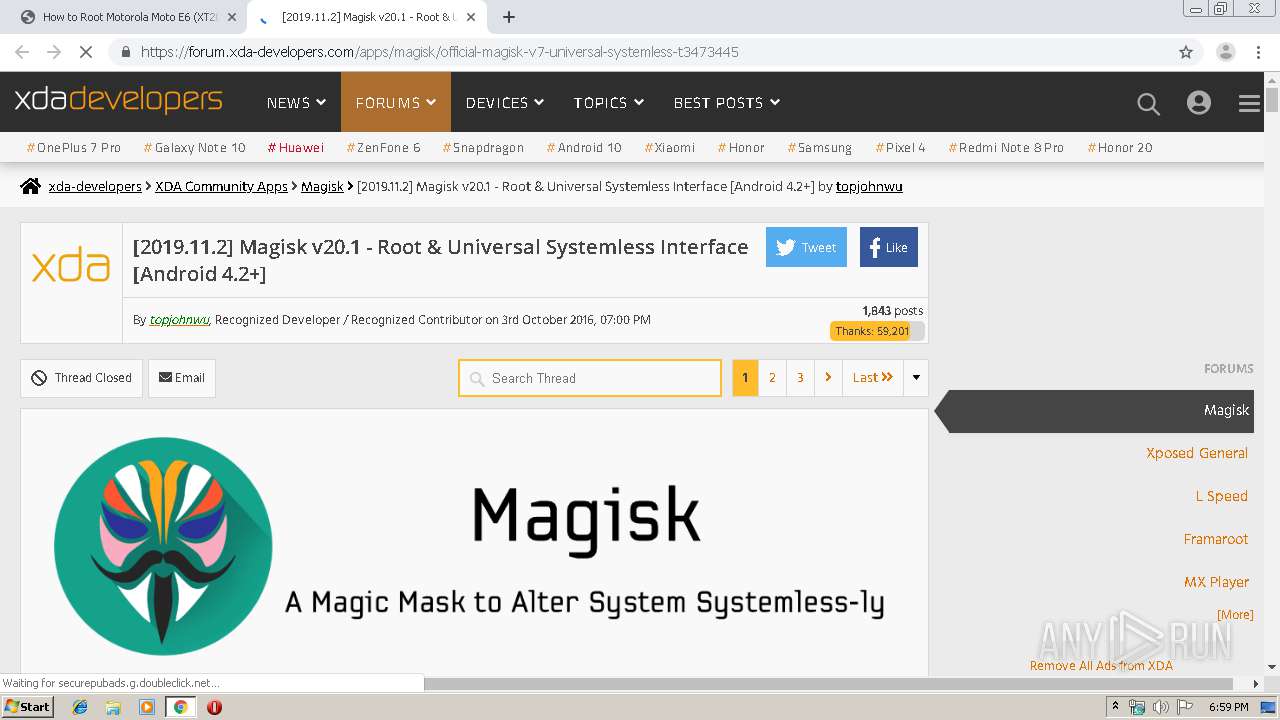1280x720 pixels.
Task: Open Chrome three-dot menu
Action: pos(1258,52)
